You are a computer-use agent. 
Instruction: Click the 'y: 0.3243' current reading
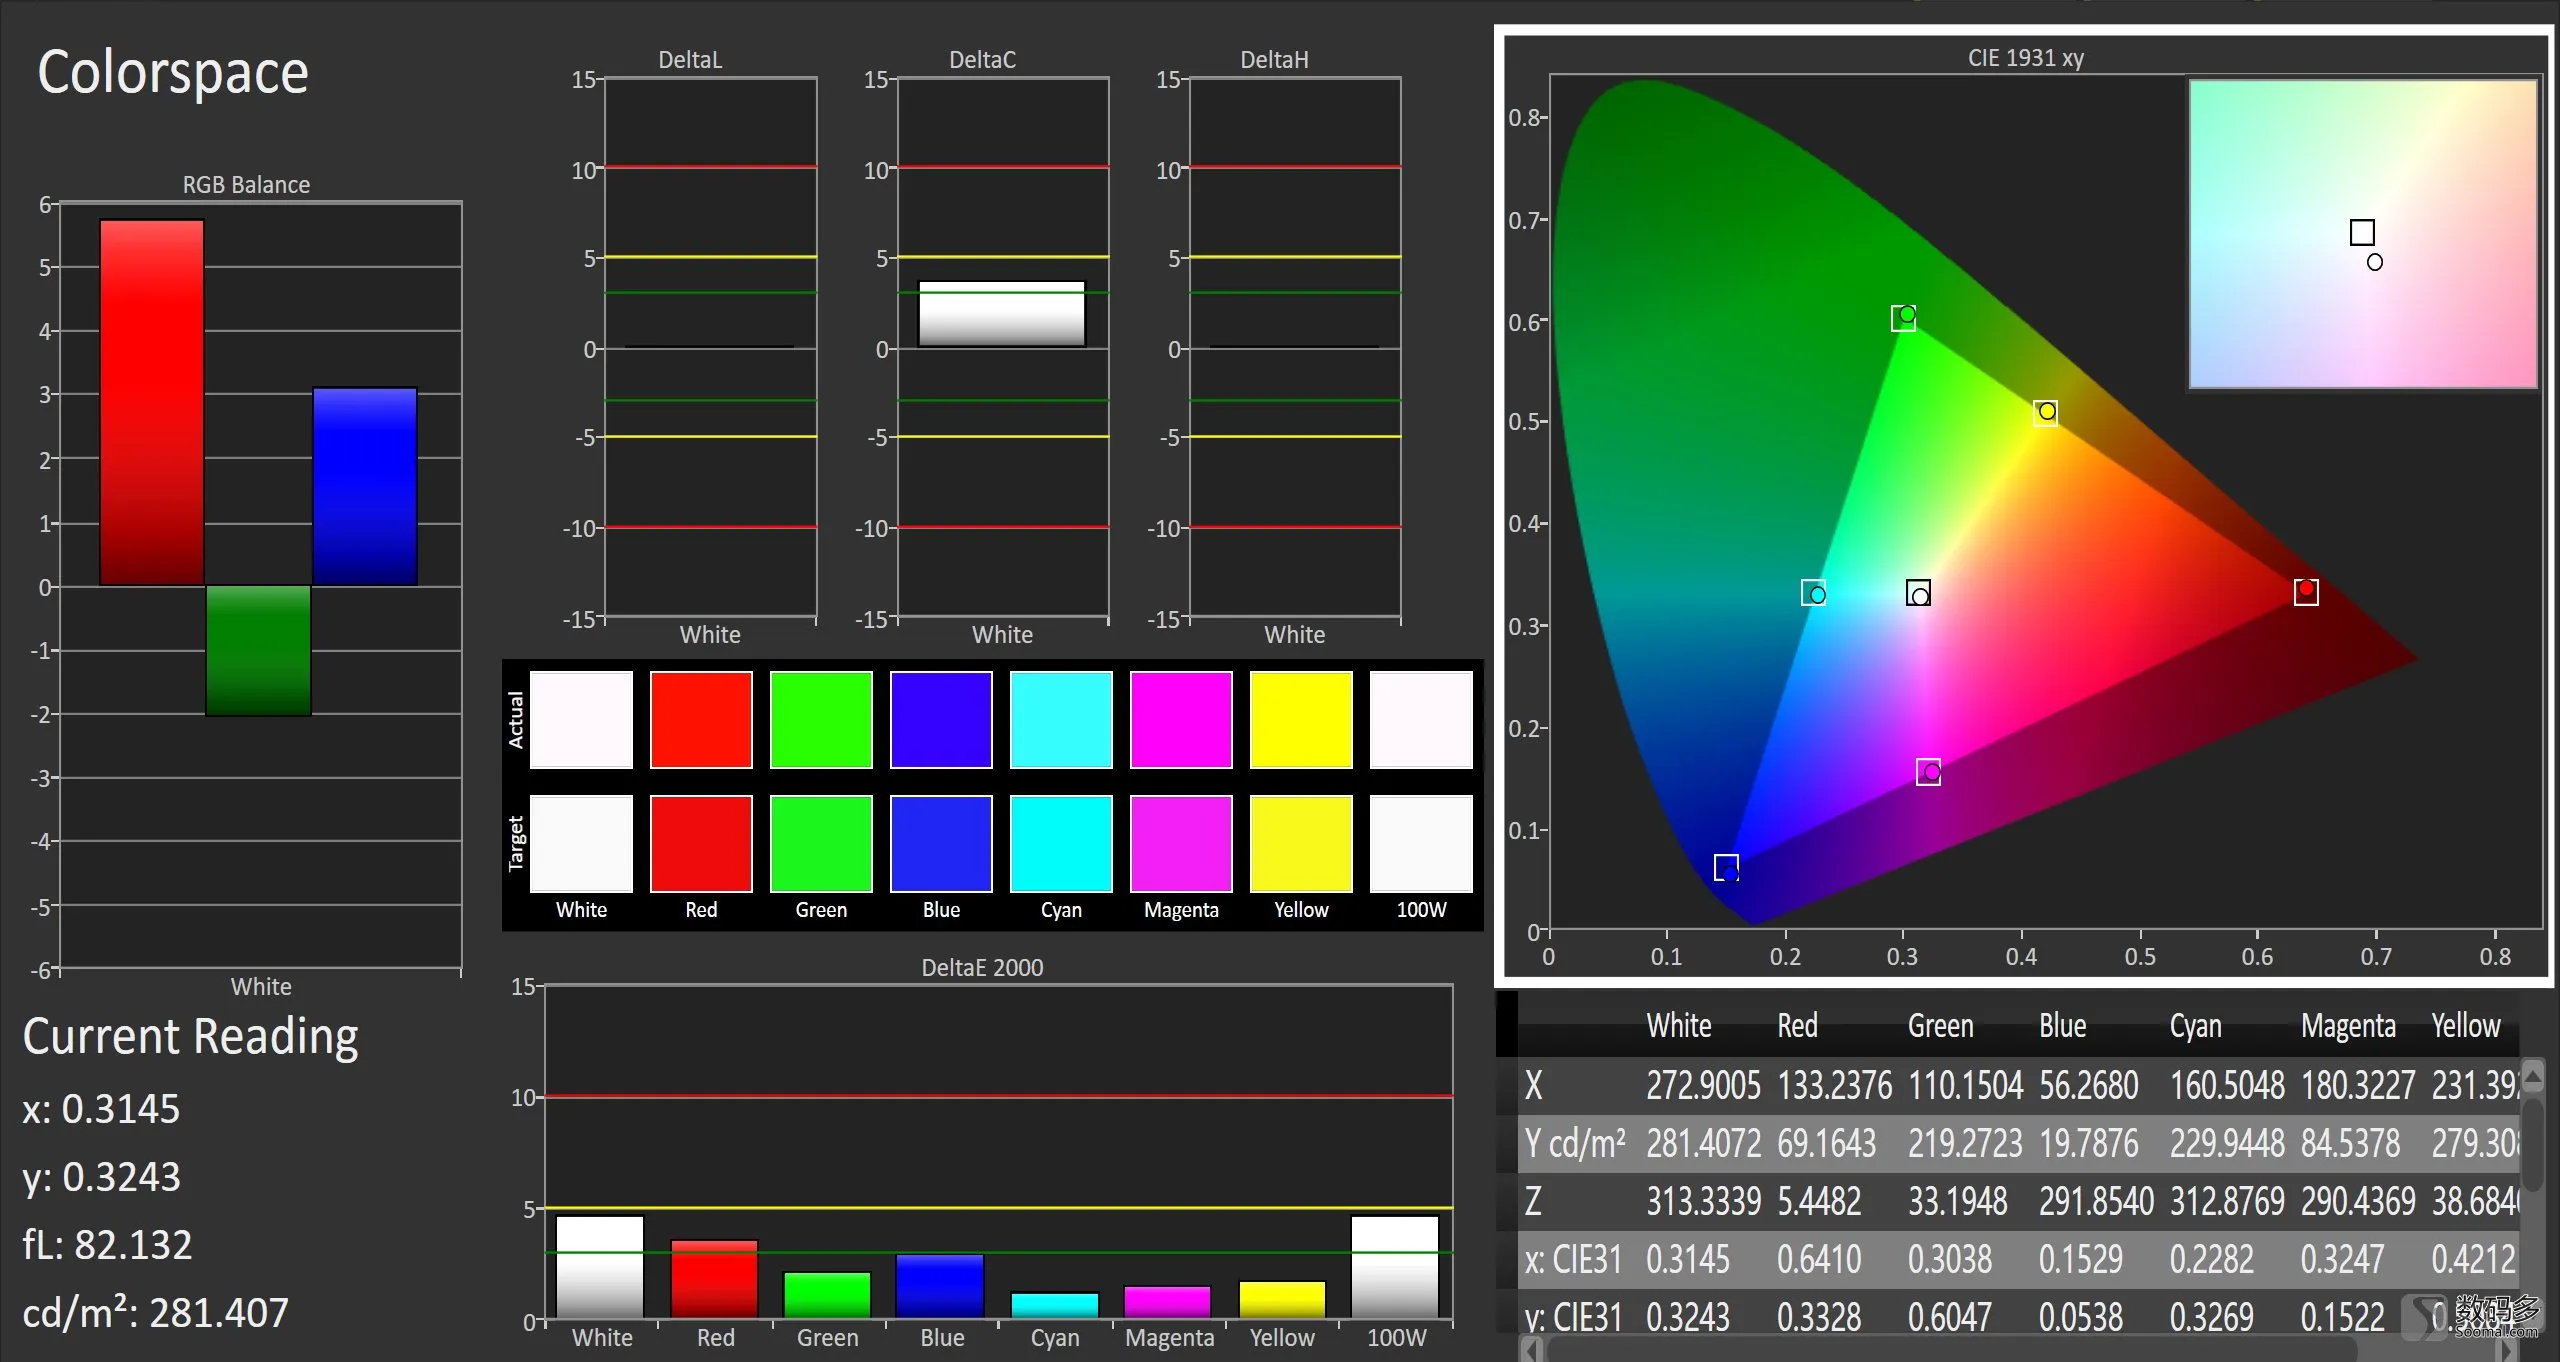(x=101, y=1177)
